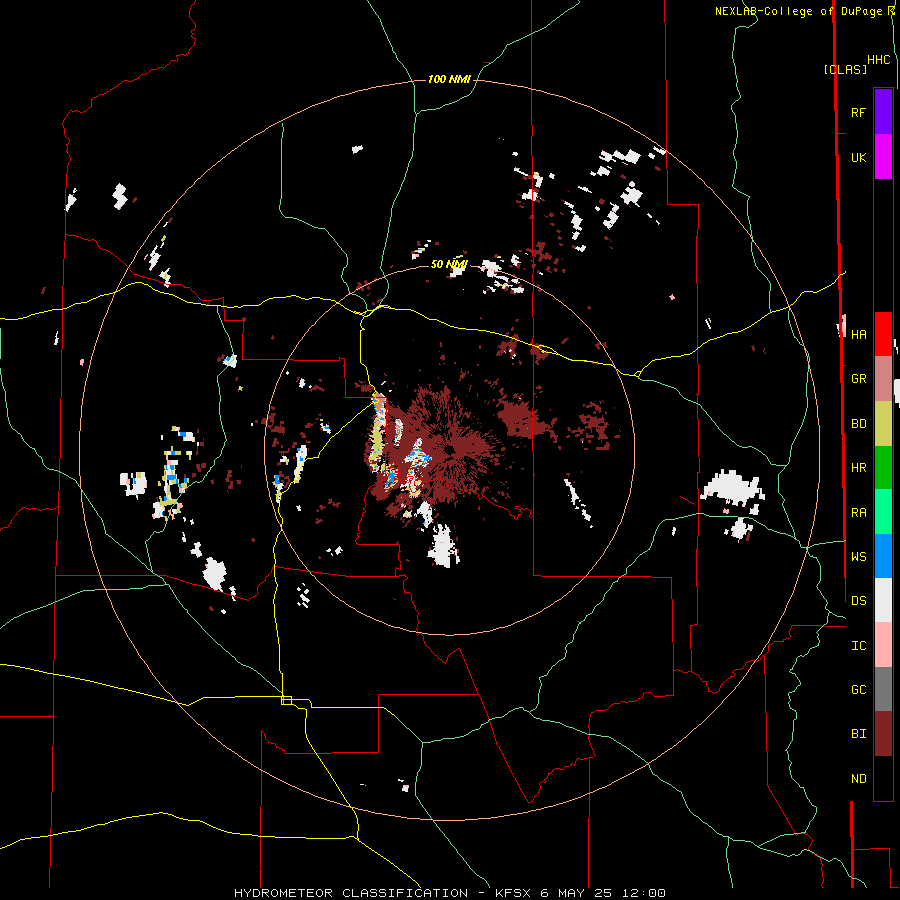
Task: Click the GR legend color swatch
Action: (883, 379)
